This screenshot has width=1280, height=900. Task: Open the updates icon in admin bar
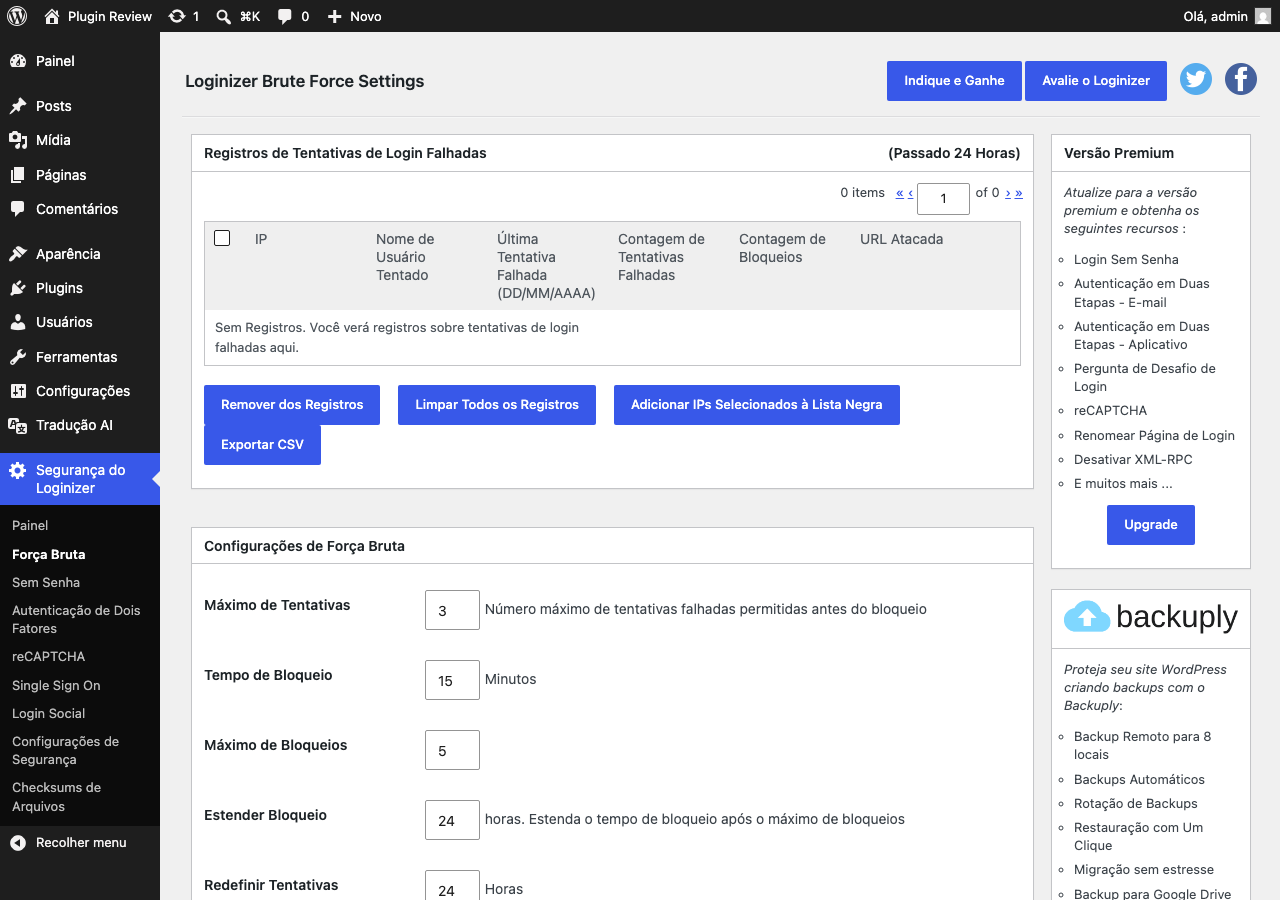coord(177,16)
